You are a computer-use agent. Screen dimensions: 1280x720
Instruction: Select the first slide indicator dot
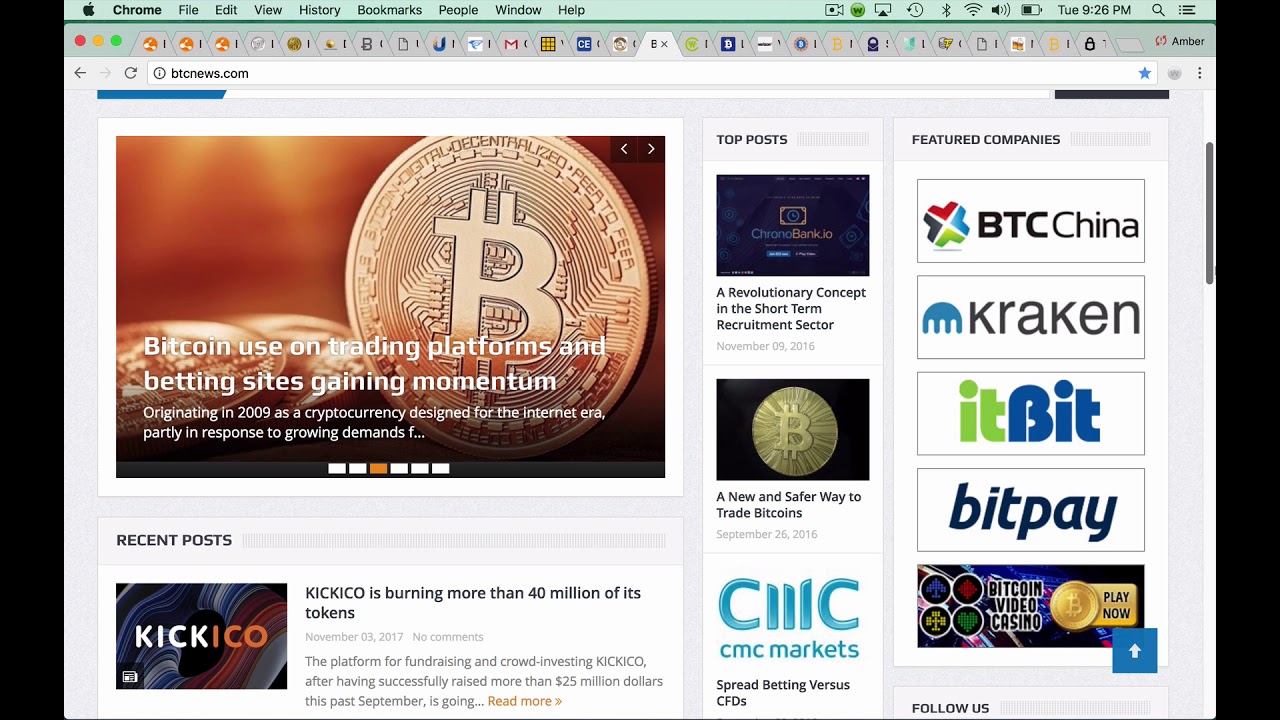tap(337, 468)
